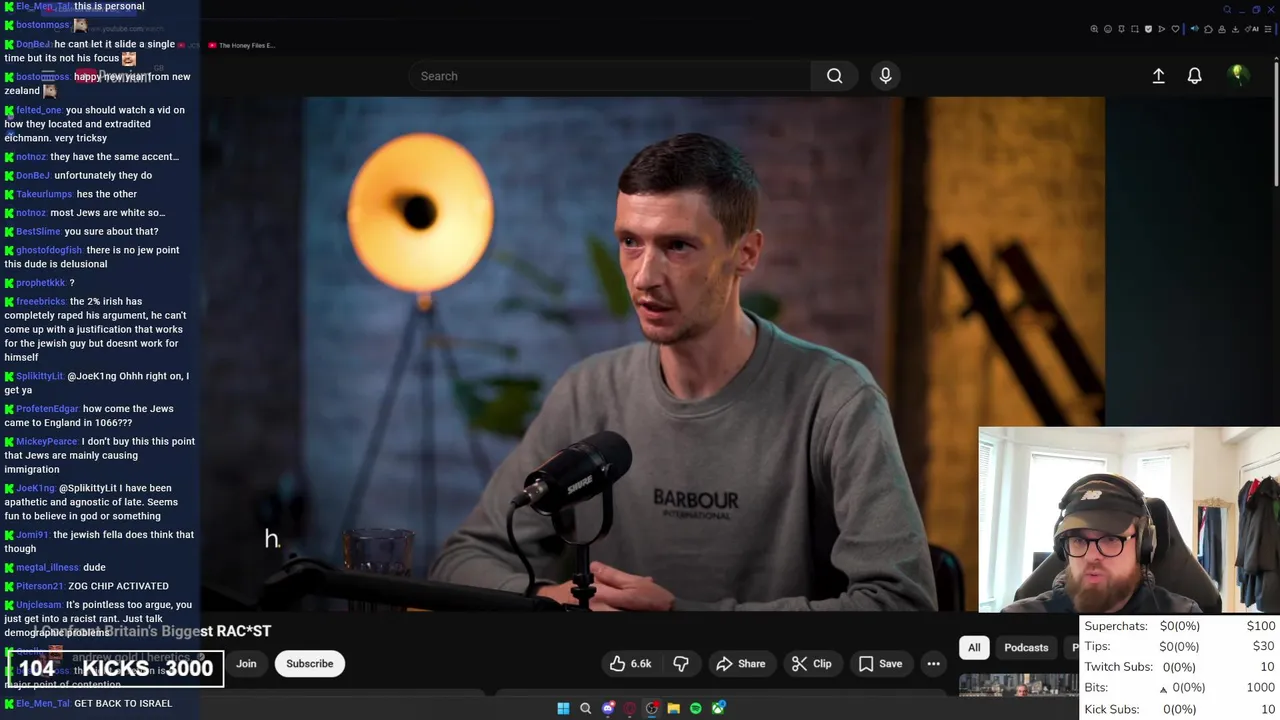Open the browser easy setup menu icon
1280x720 pixels.
pos(1267,29)
